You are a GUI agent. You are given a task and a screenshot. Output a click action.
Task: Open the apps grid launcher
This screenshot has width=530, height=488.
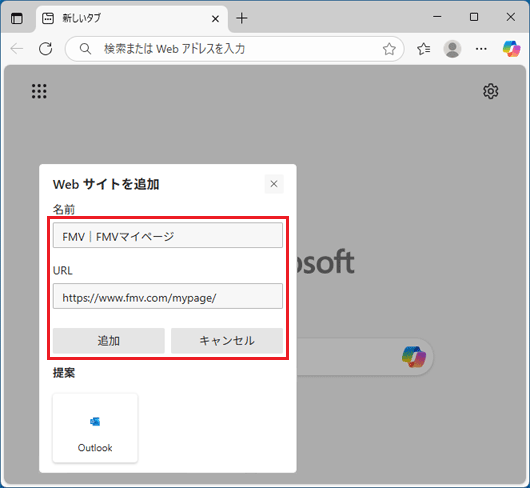39,91
